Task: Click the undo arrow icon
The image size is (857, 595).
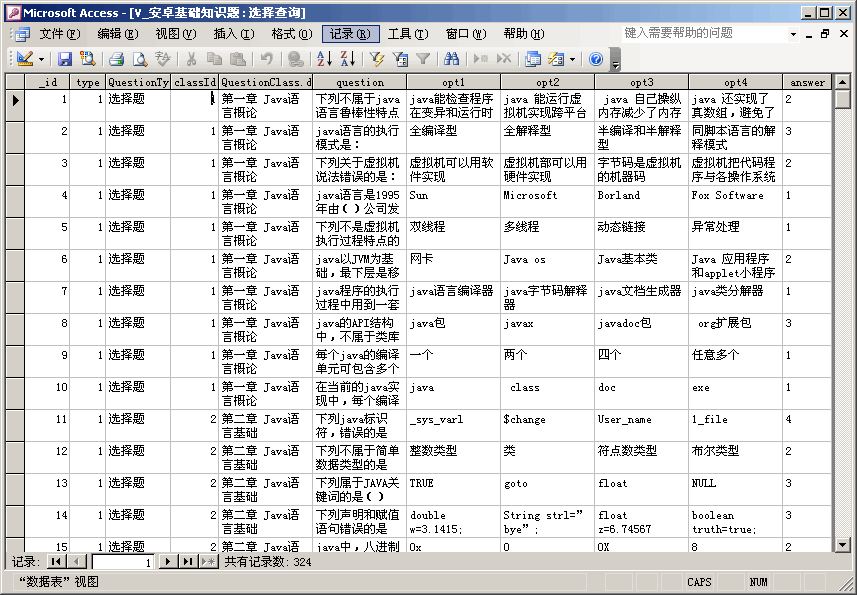Action: pos(267,58)
